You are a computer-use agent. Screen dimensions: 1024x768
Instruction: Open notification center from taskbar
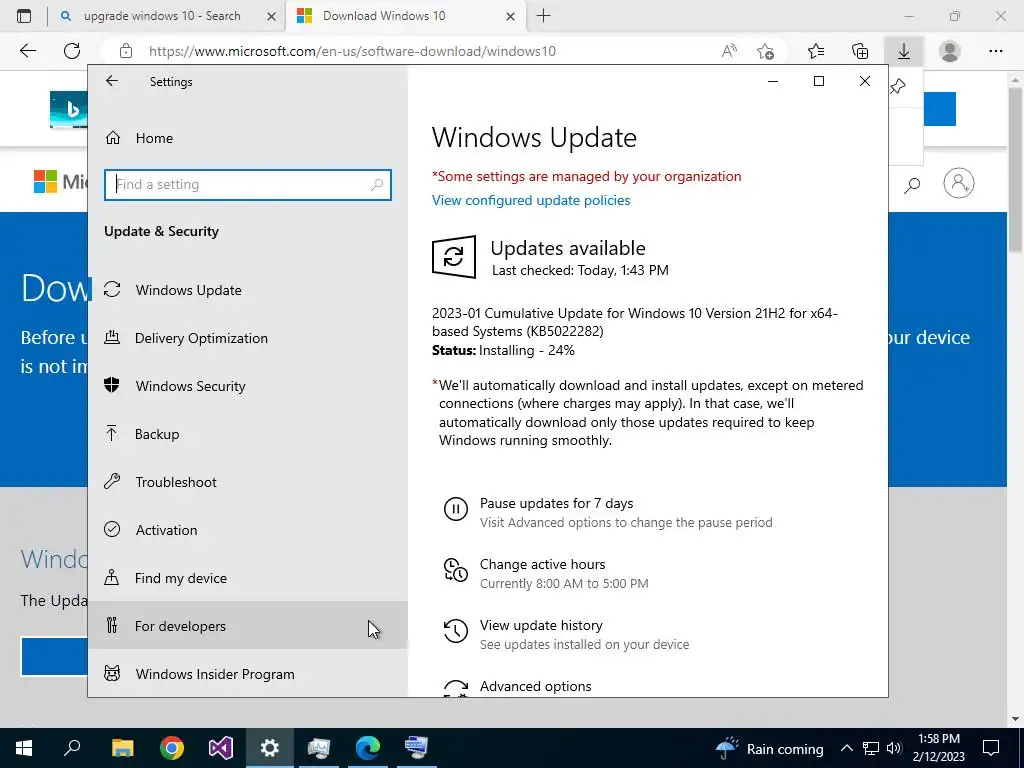(x=991, y=748)
